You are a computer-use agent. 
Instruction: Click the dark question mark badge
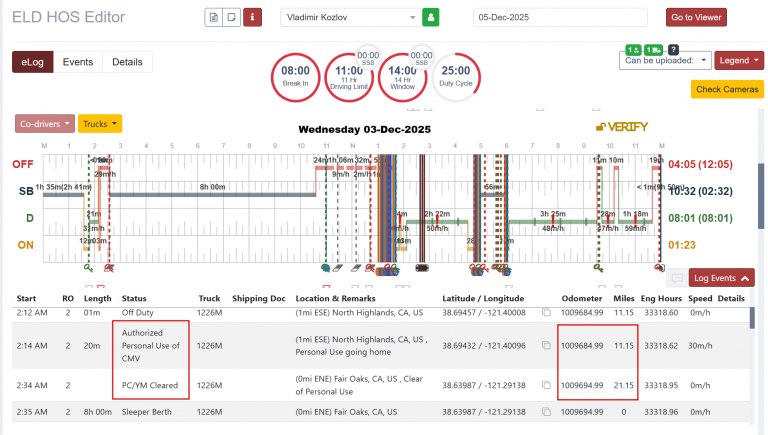tap(674, 49)
